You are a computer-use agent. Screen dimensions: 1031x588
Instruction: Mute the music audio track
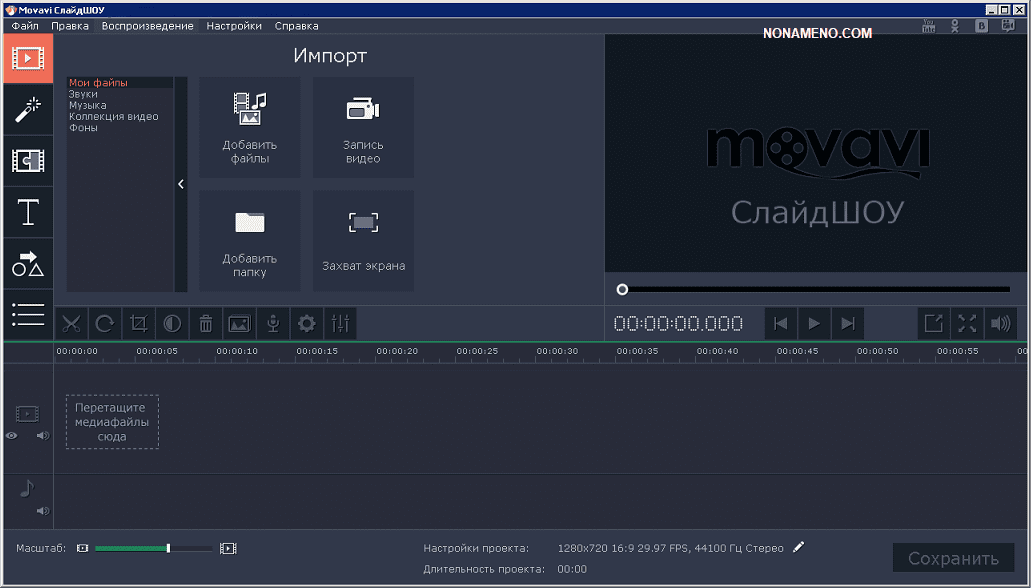point(42,511)
